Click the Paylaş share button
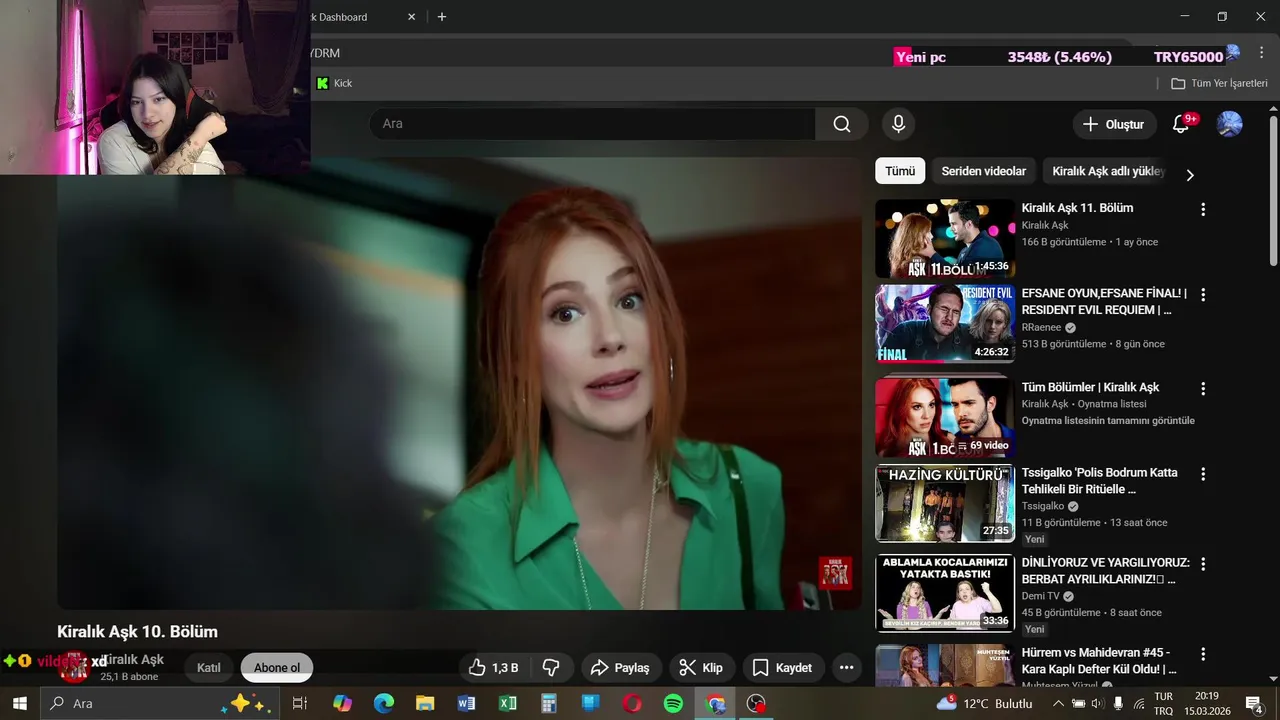Image resolution: width=1280 pixels, height=720 pixels. (x=620, y=667)
